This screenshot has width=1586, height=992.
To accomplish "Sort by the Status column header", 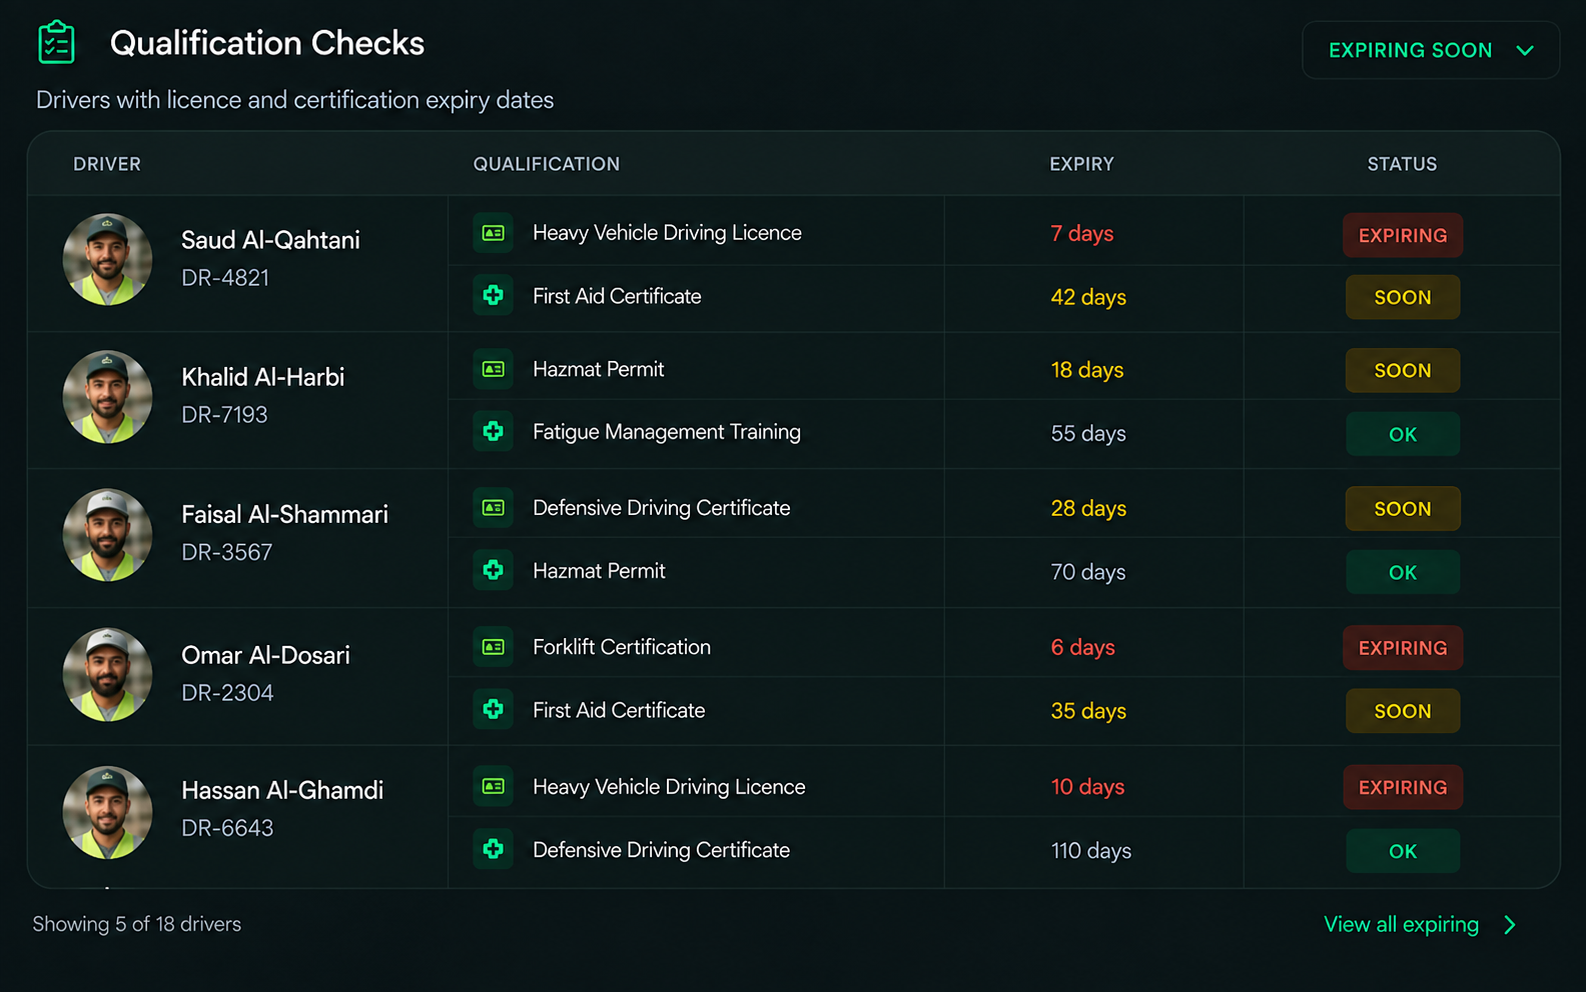I will click(1402, 164).
